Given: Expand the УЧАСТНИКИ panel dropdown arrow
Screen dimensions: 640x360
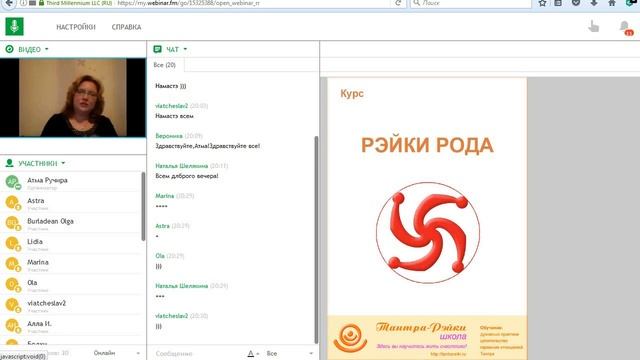Looking at the screenshot, I should 63,163.
